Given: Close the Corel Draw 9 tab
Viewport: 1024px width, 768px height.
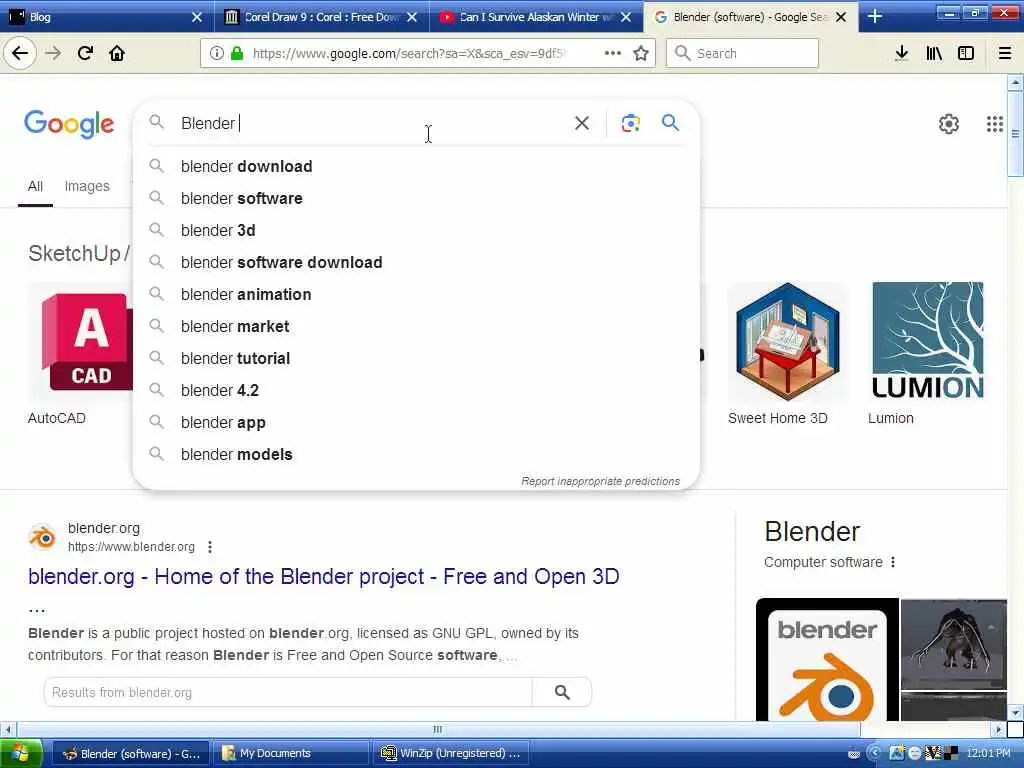Looking at the screenshot, I should click(x=412, y=17).
